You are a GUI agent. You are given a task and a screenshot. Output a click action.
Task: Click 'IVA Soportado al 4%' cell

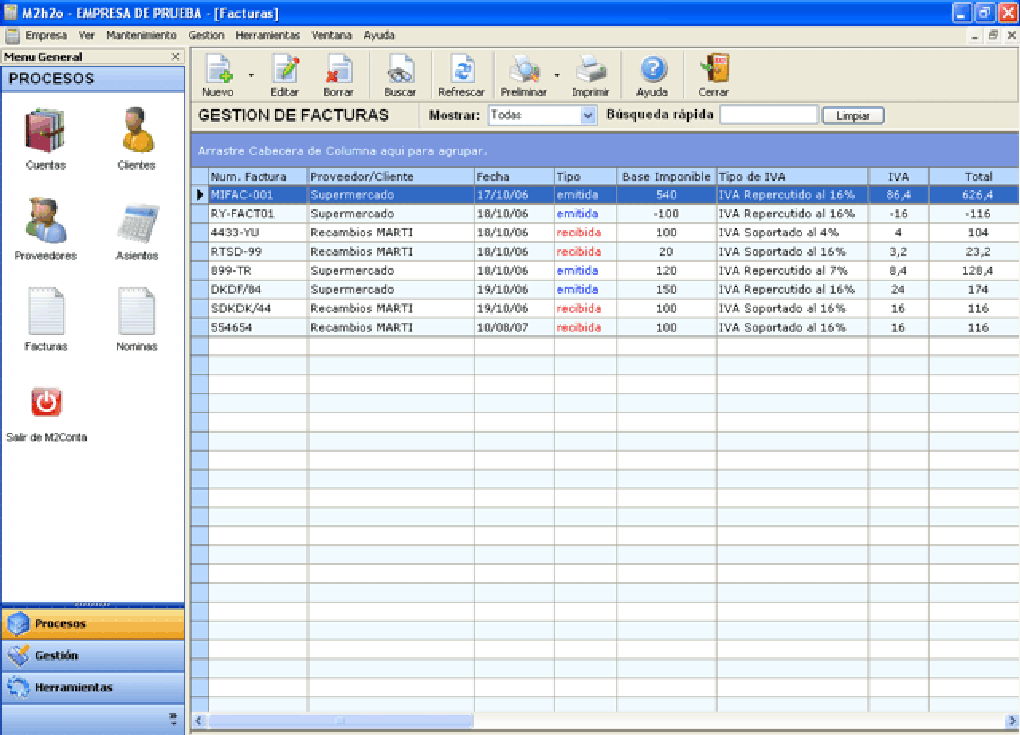click(x=792, y=232)
